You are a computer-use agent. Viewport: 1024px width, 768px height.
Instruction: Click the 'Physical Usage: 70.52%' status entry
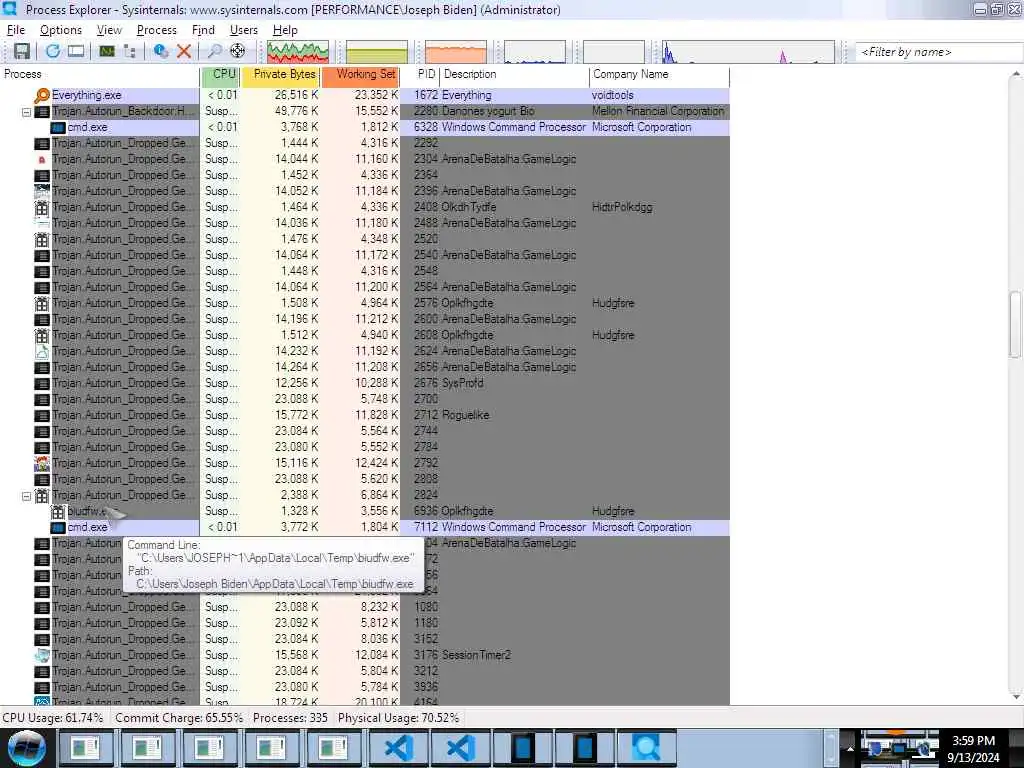[398, 718]
